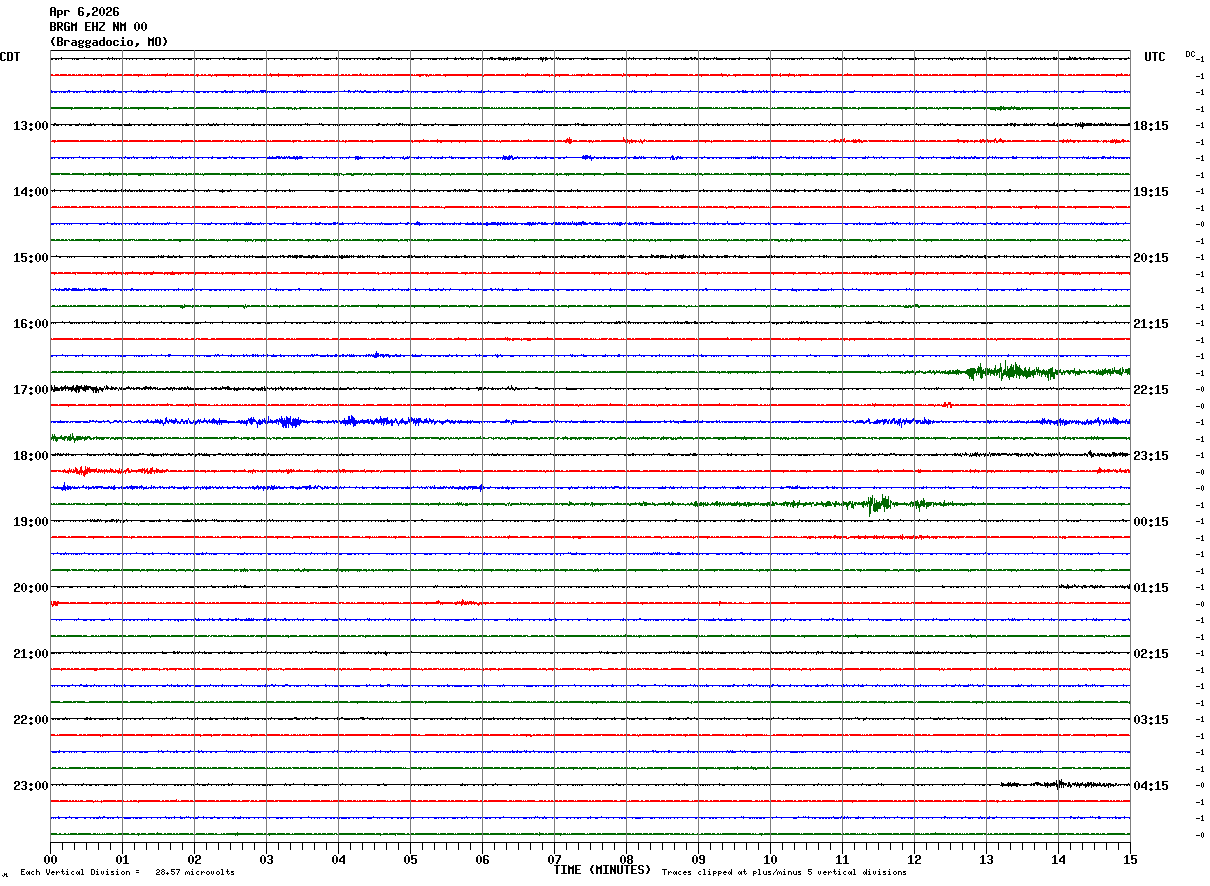
Task: Select the blue tremor near minute 3
Action: click(x=289, y=421)
